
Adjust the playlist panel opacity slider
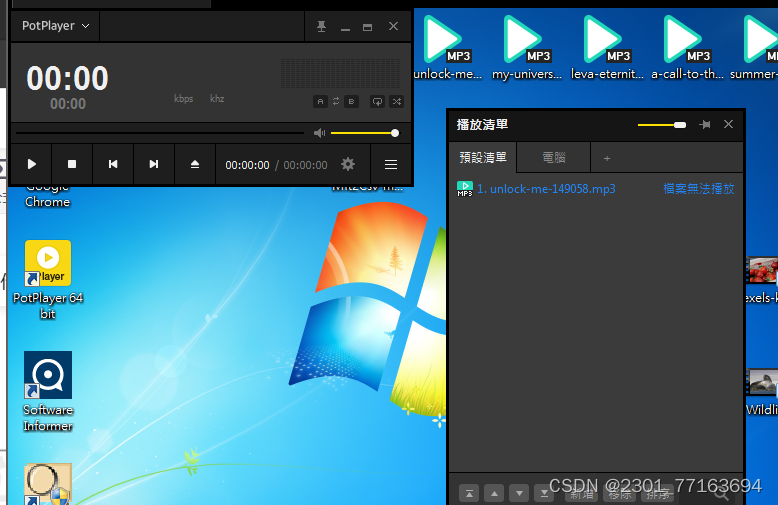pyautogui.click(x=662, y=125)
